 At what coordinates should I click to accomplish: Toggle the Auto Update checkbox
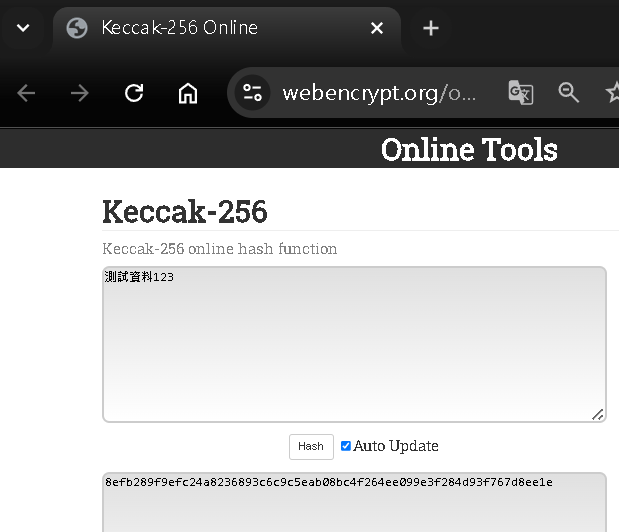click(345, 446)
